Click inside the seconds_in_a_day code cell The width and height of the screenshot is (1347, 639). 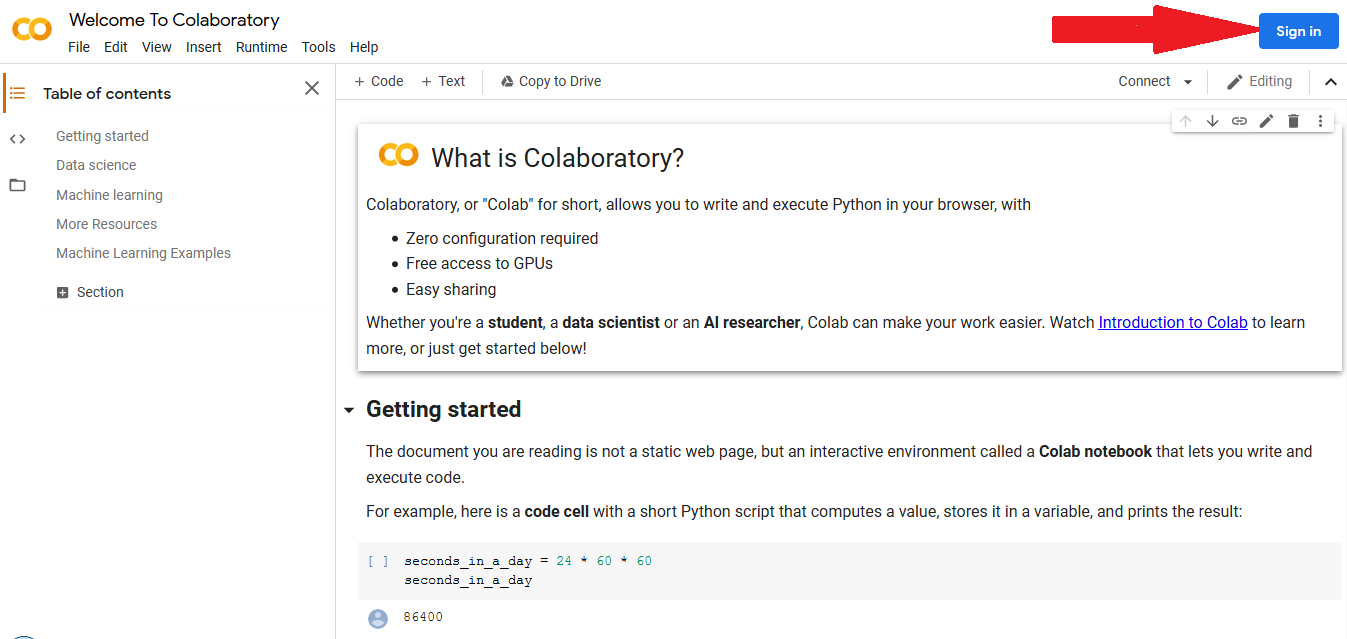tap(849, 570)
